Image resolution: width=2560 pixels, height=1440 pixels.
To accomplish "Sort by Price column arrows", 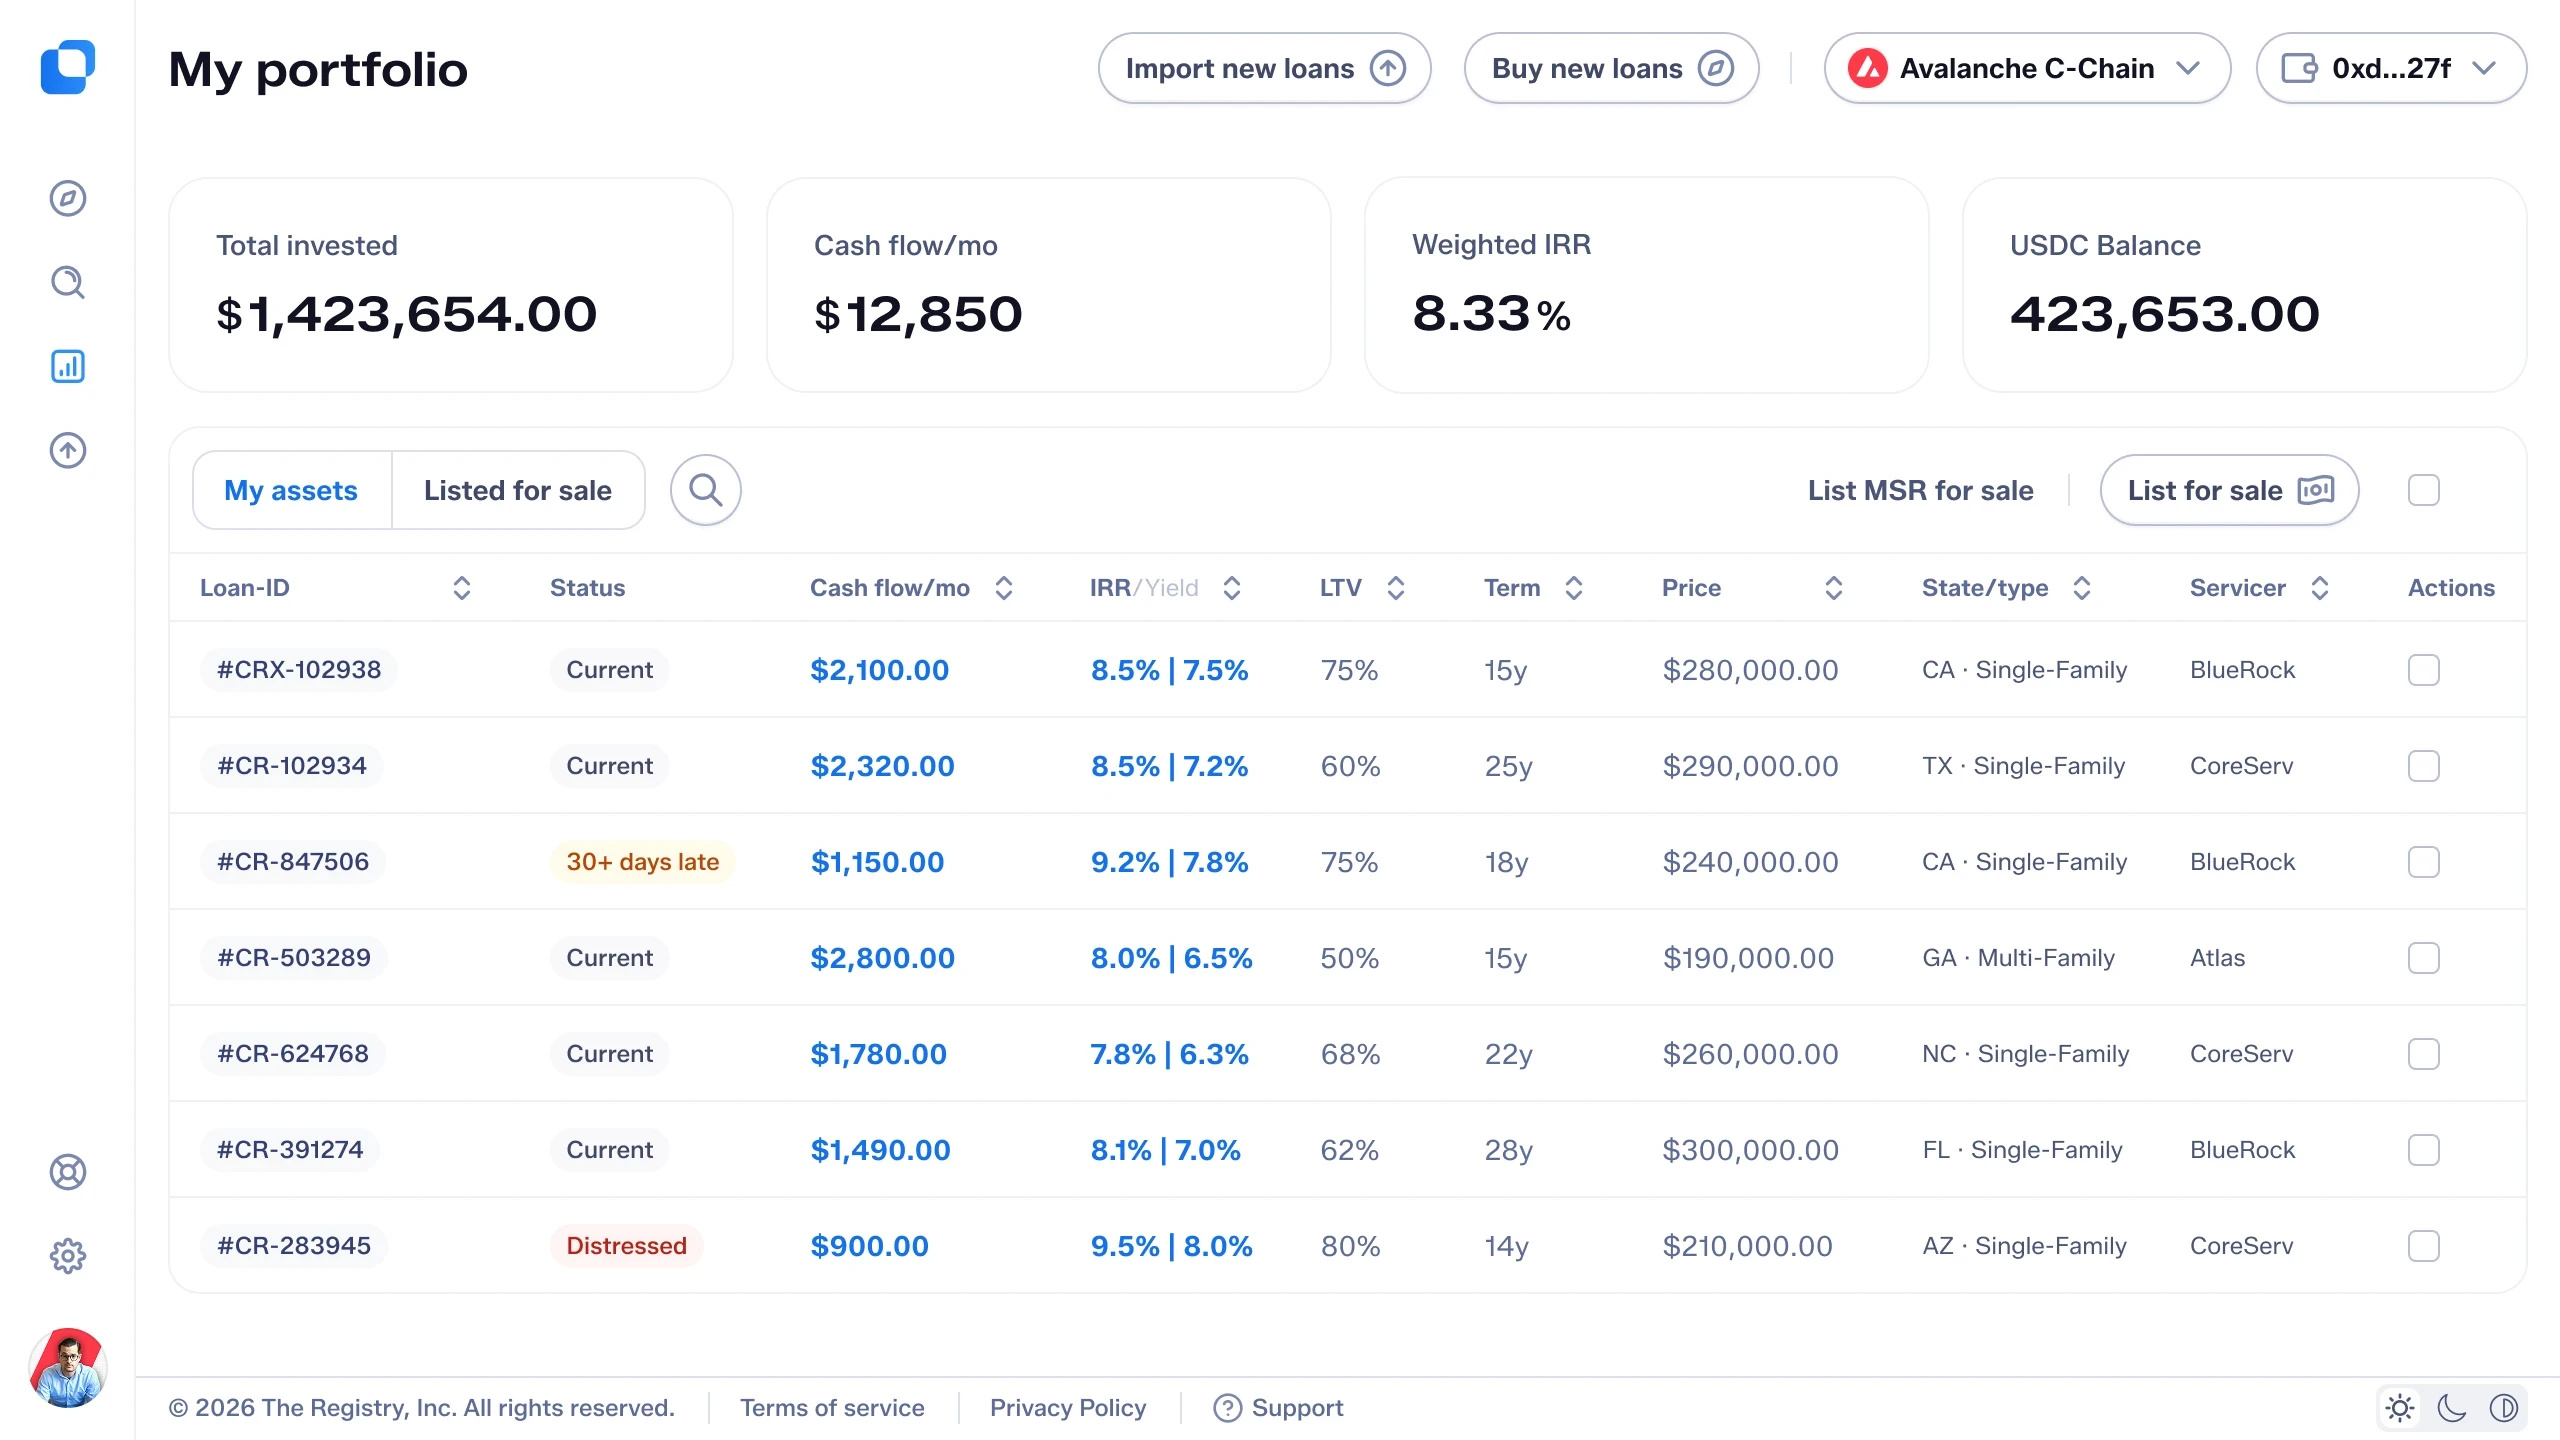I will [1834, 588].
